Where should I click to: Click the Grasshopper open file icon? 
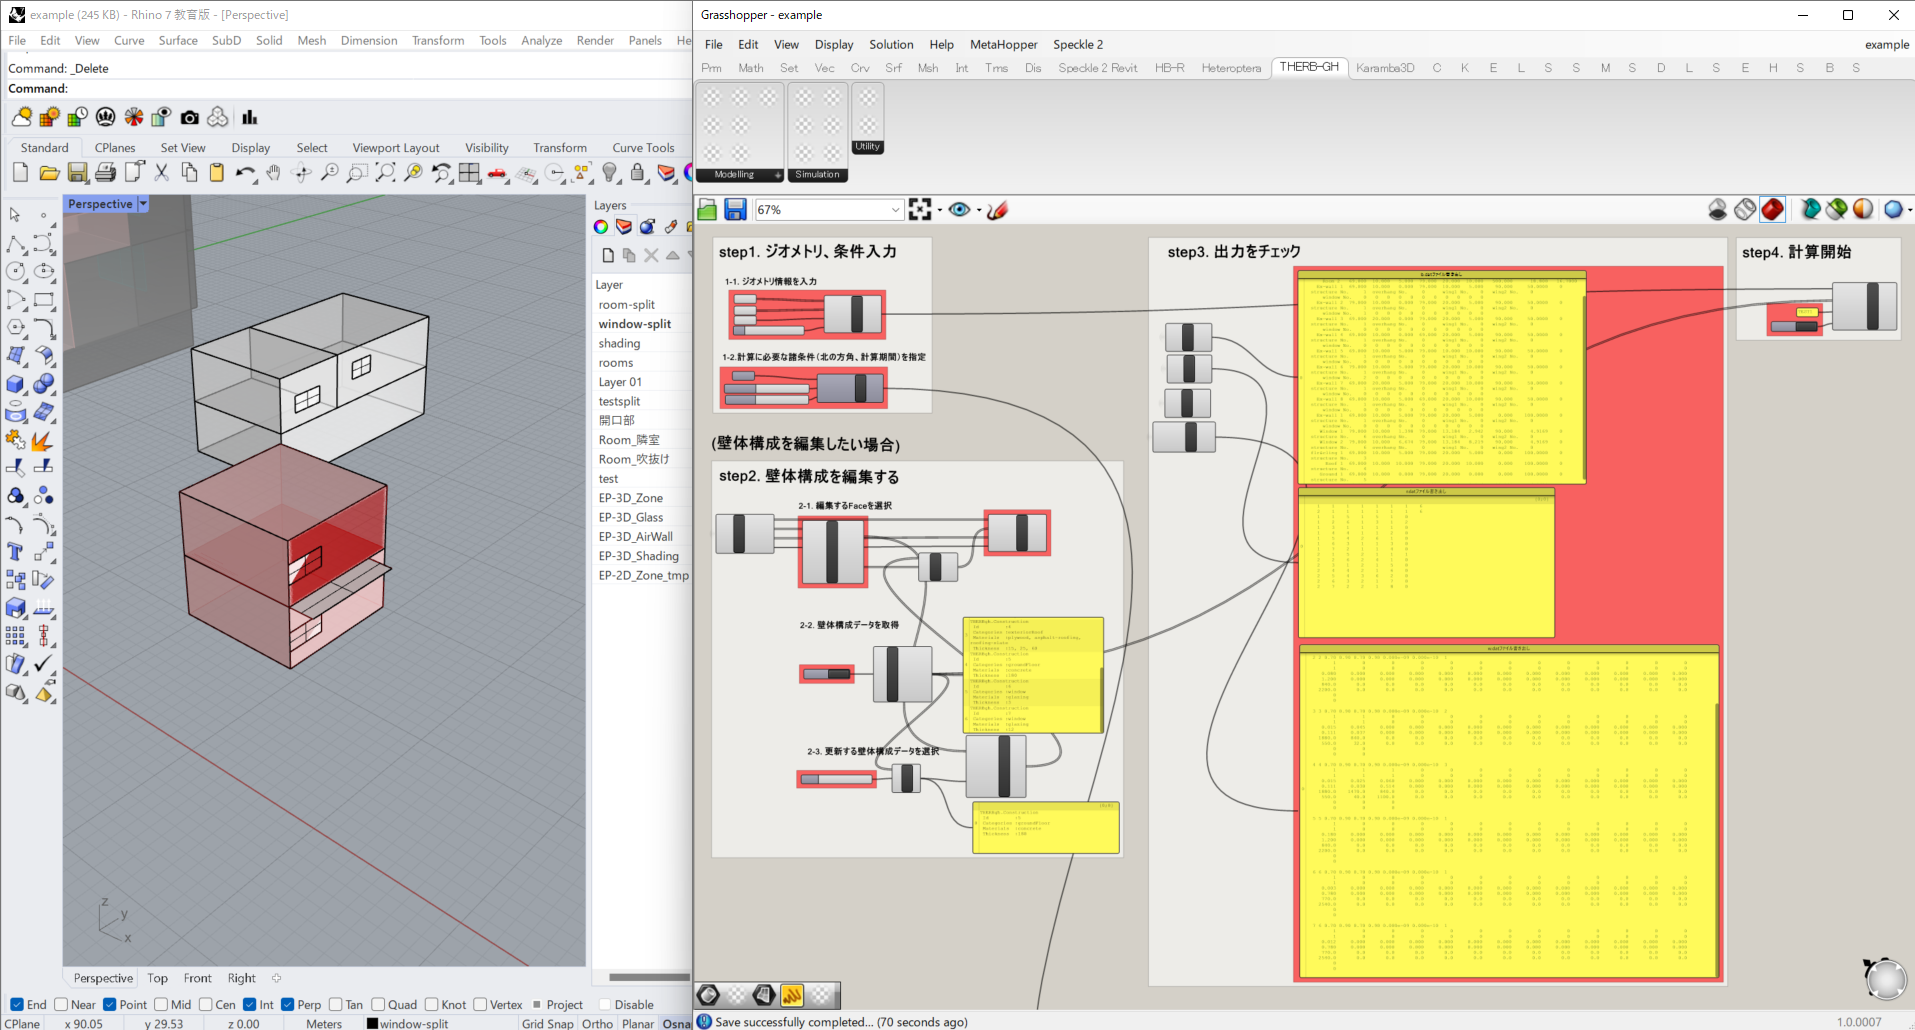point(708,209)
